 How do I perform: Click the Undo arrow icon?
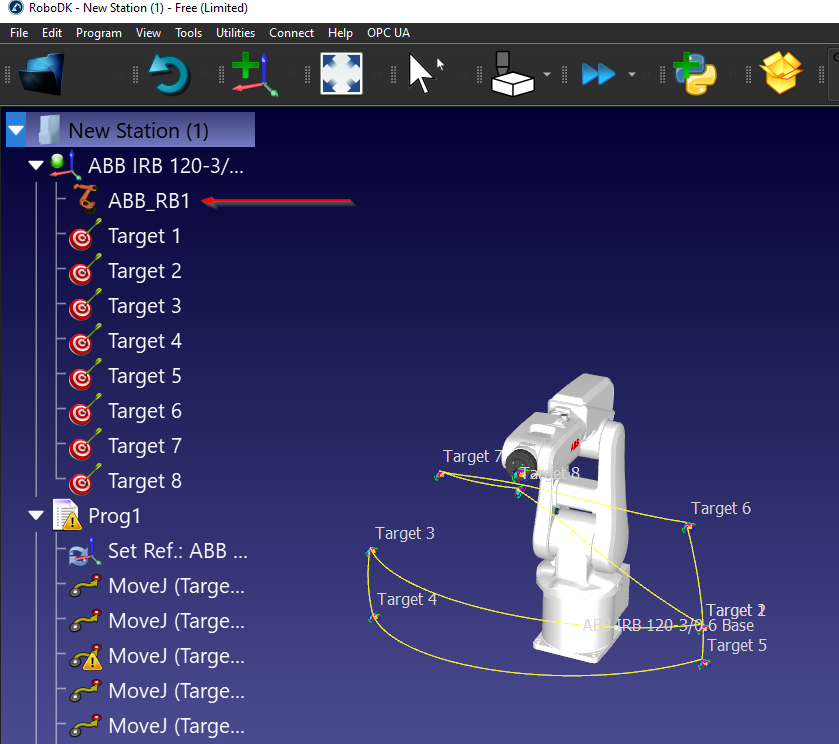coord(169,74)
